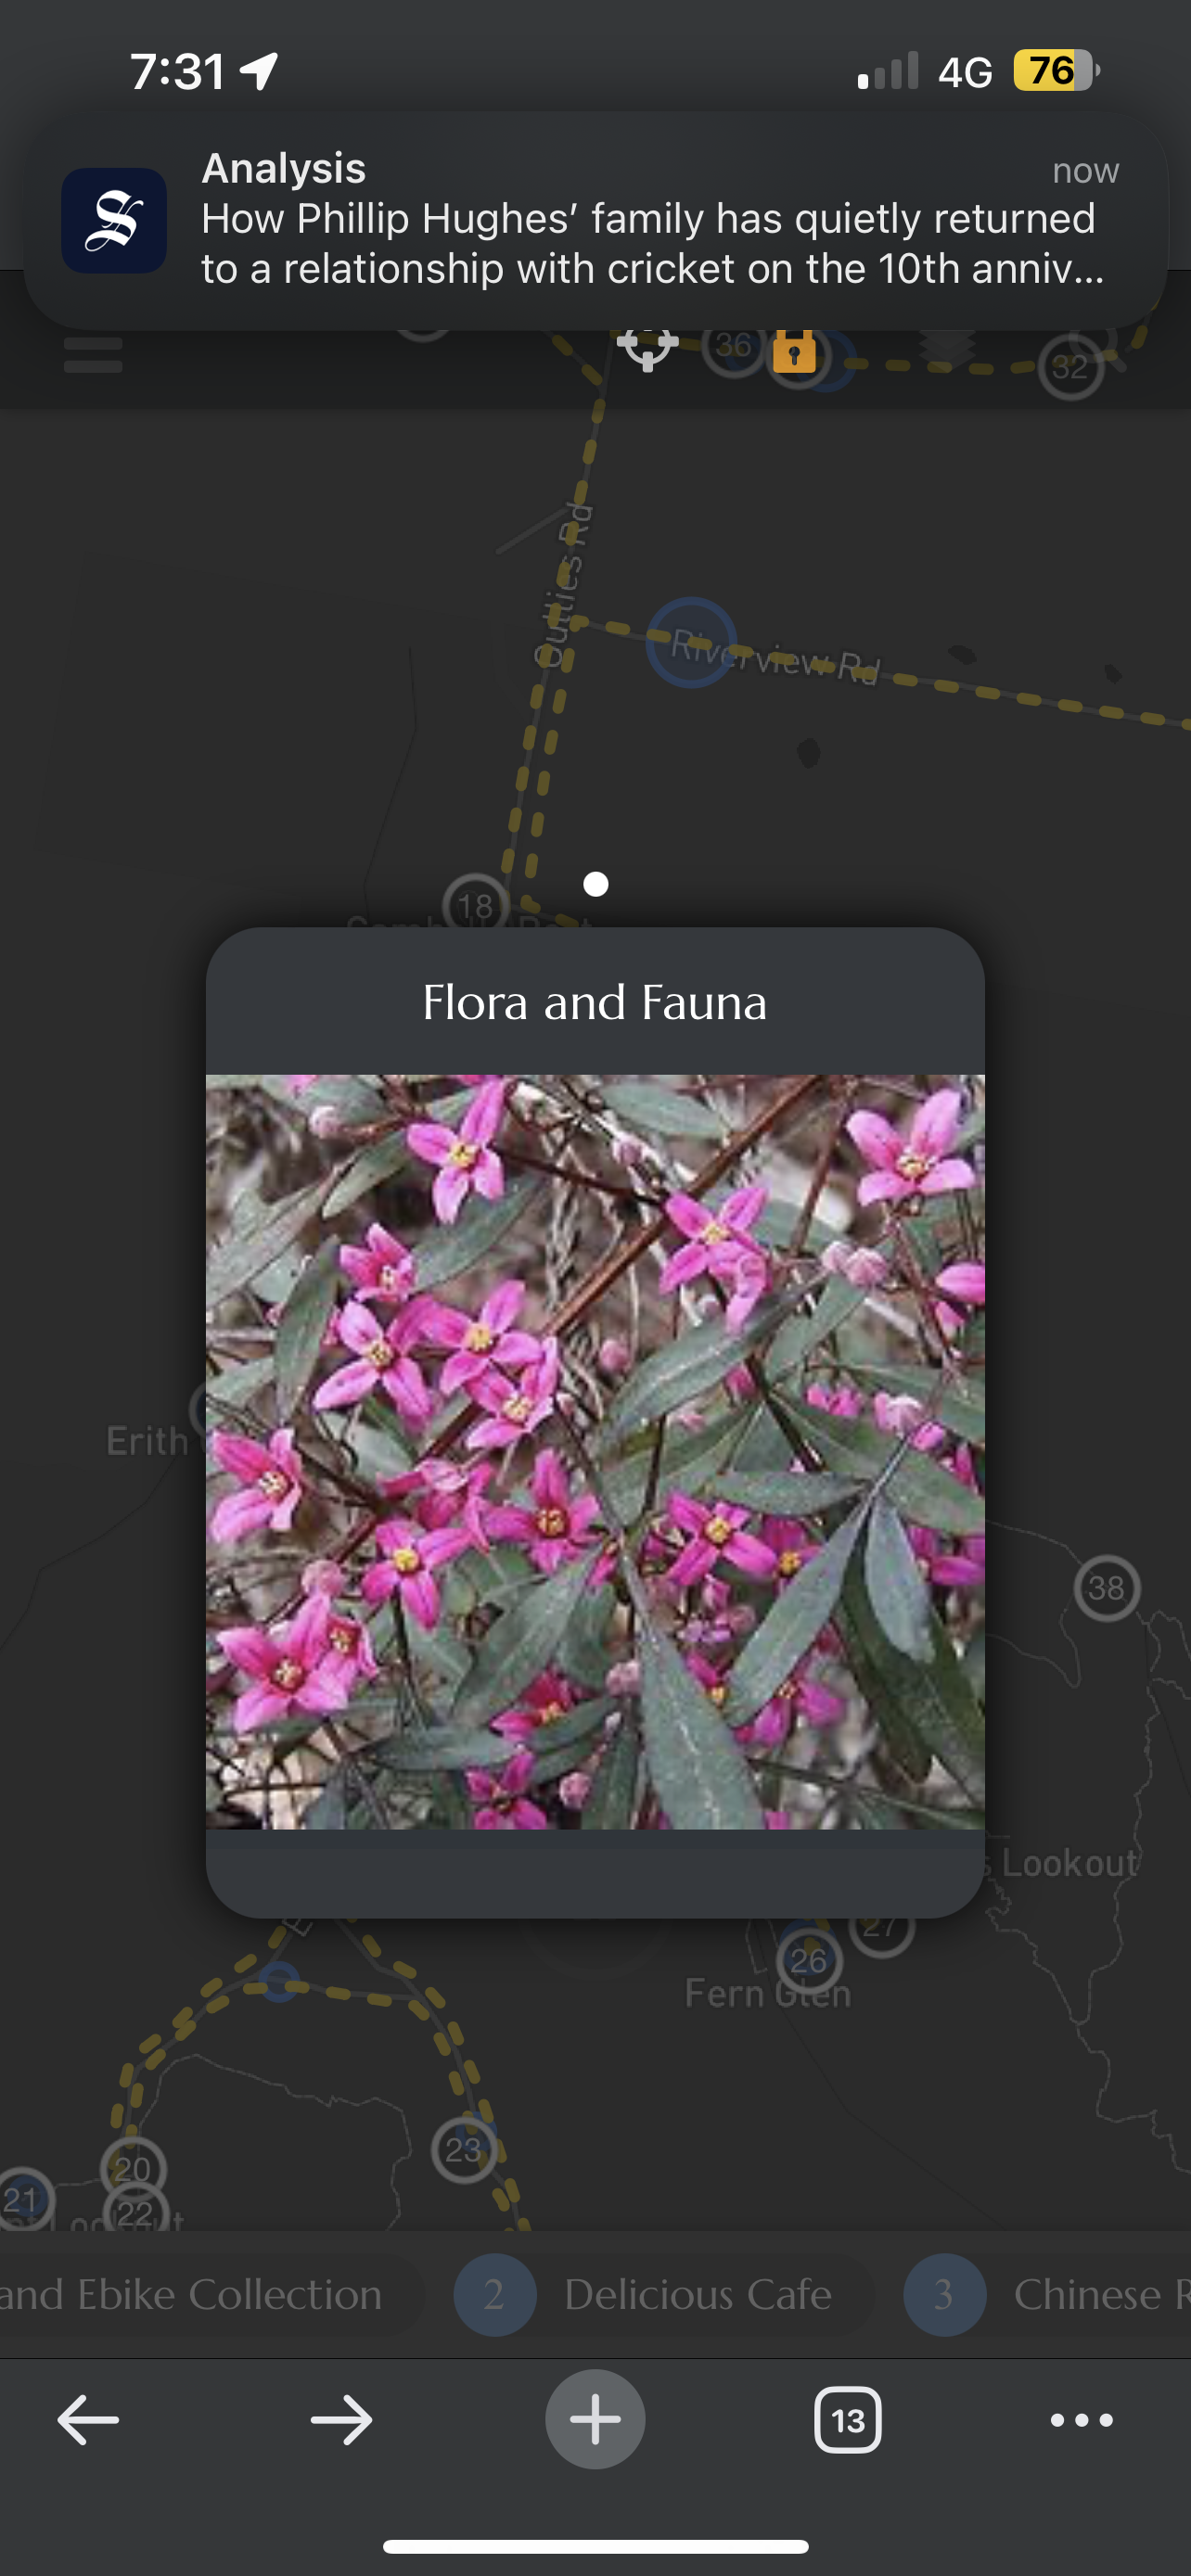
Task: Select map marker 18
Action: (x=476, y=905)
